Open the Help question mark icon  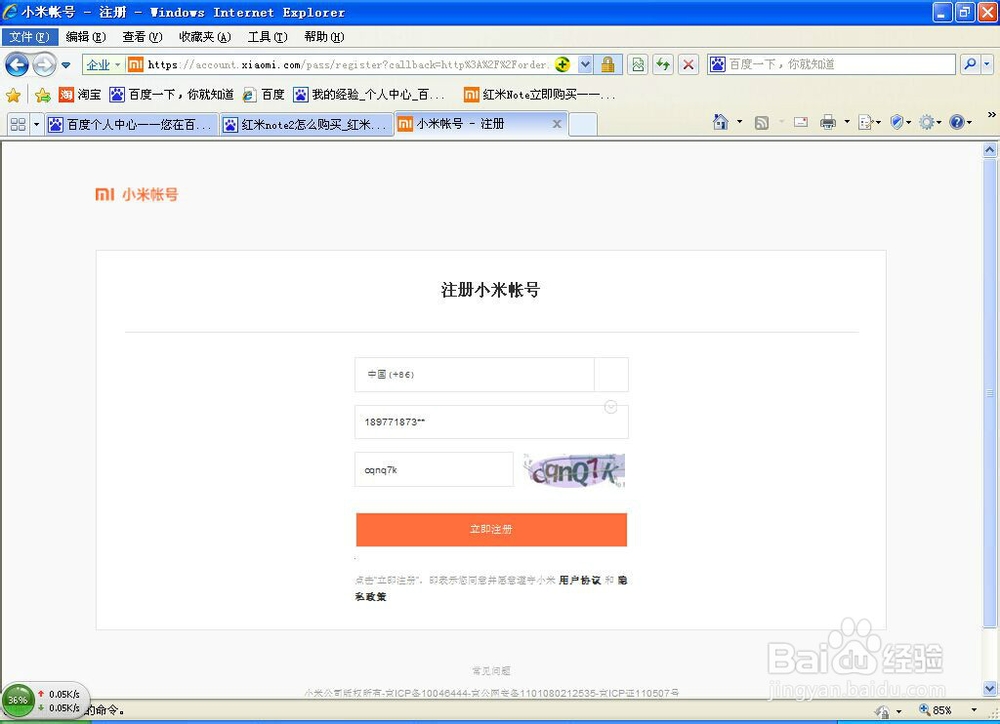pyautogui.click(x=960, y=122)
